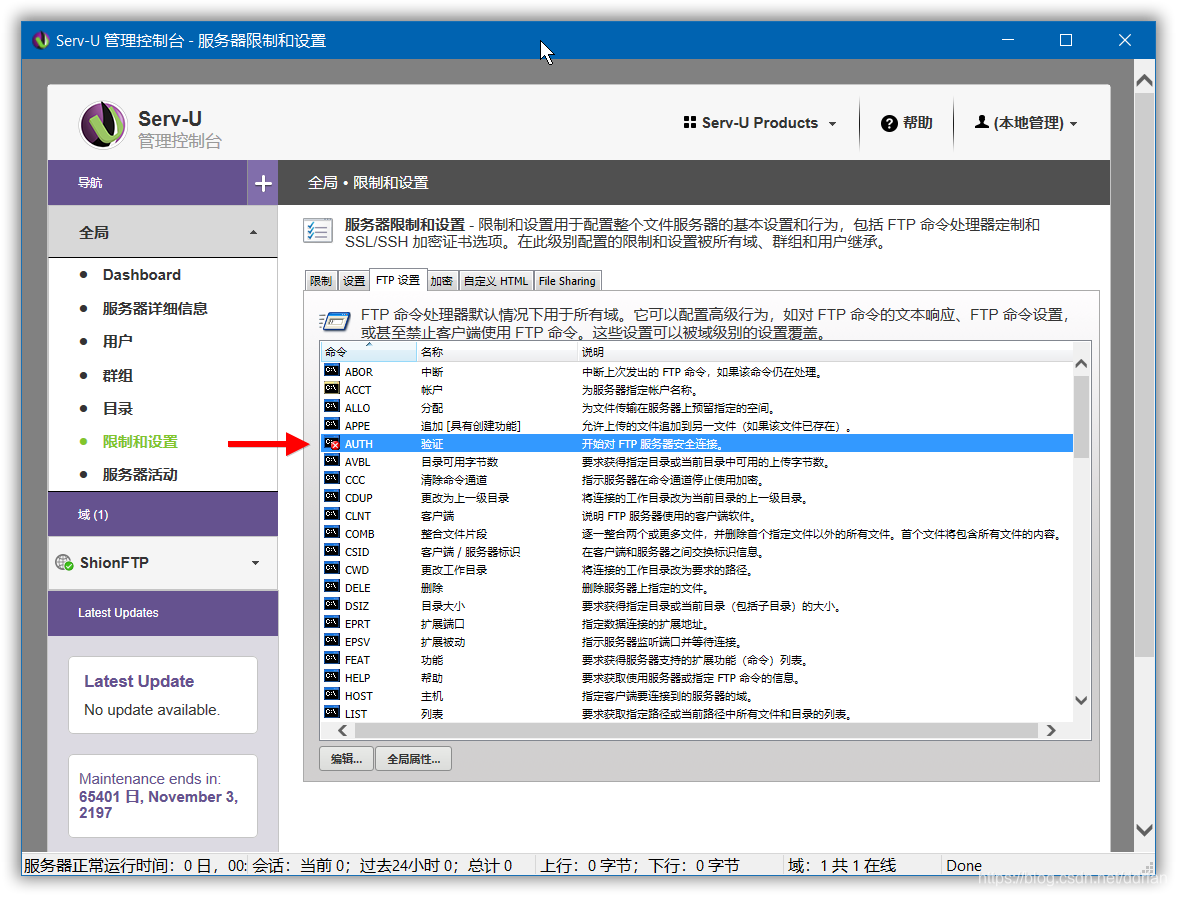
Task: Select the AUTH 验证 command row
Action: pyautogui.click(x=697, y=444)
